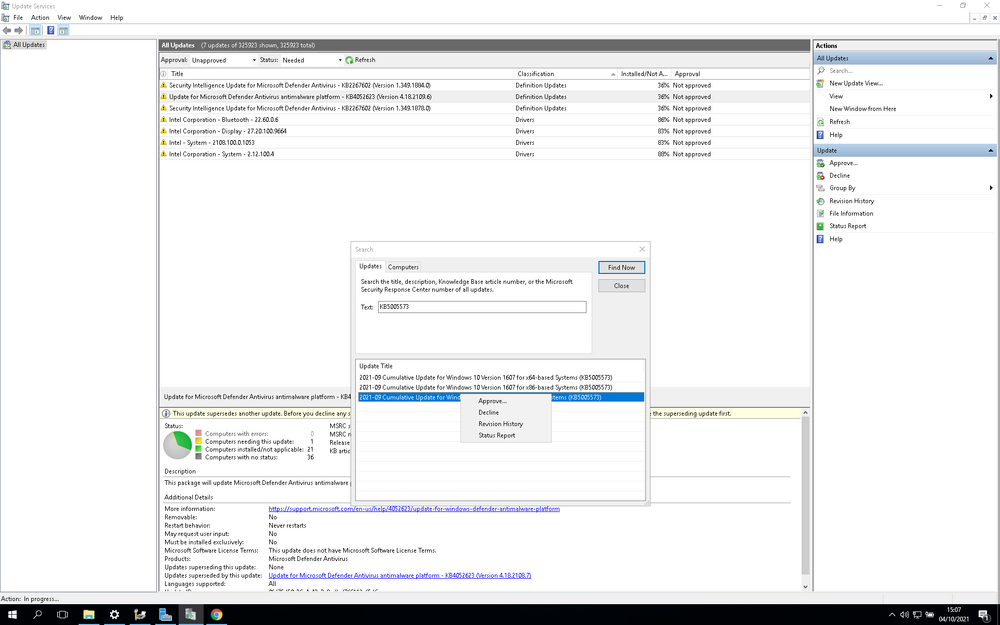
Task: Click the Approval column header
Action: coord(740,74)
